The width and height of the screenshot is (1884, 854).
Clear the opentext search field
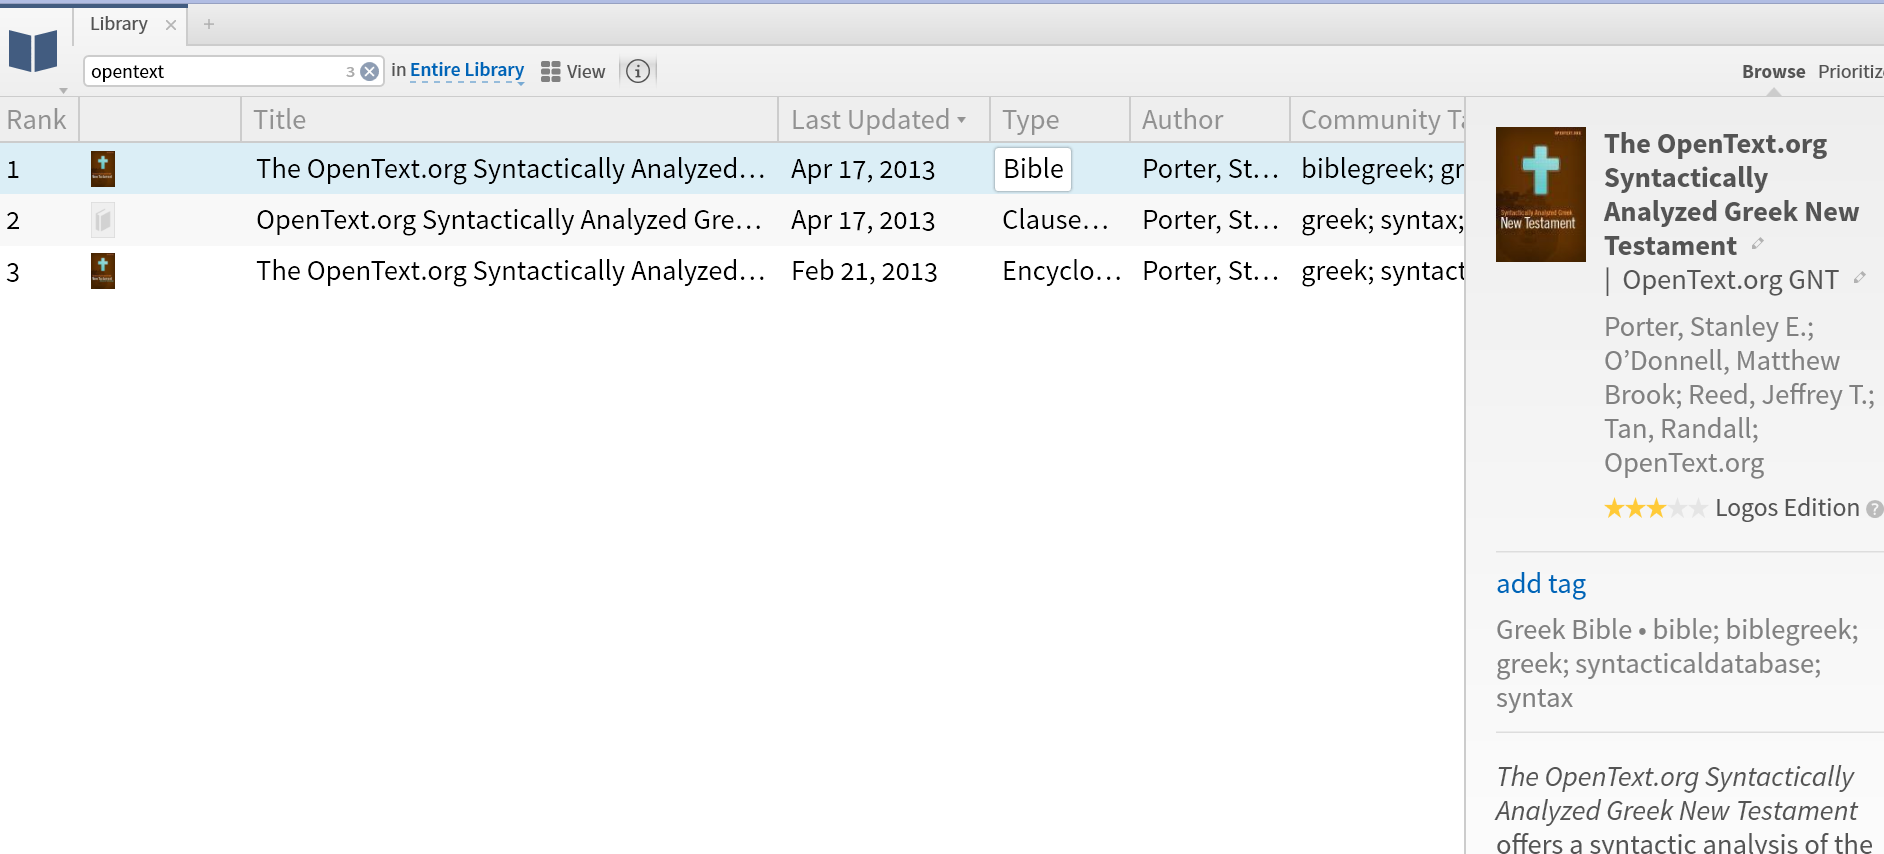tap(370, 71)
